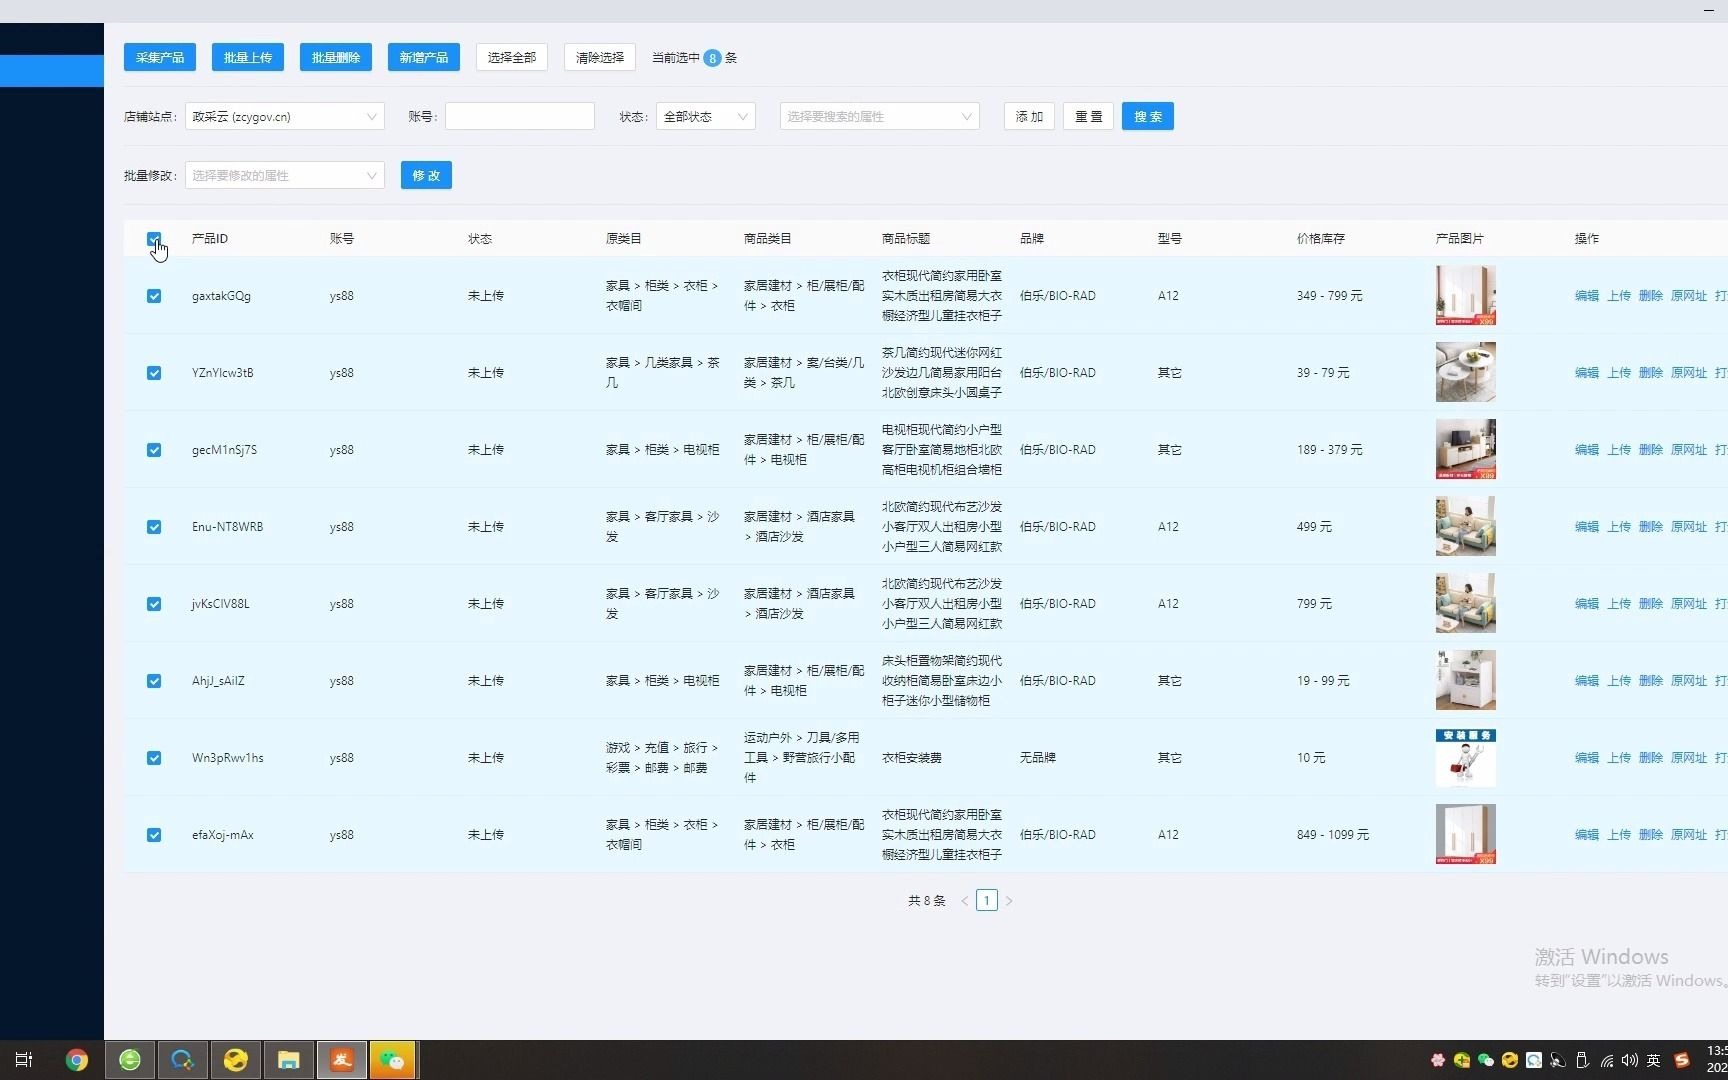
Task: Click the 新增产品 button
Action: tap(424, 58)
